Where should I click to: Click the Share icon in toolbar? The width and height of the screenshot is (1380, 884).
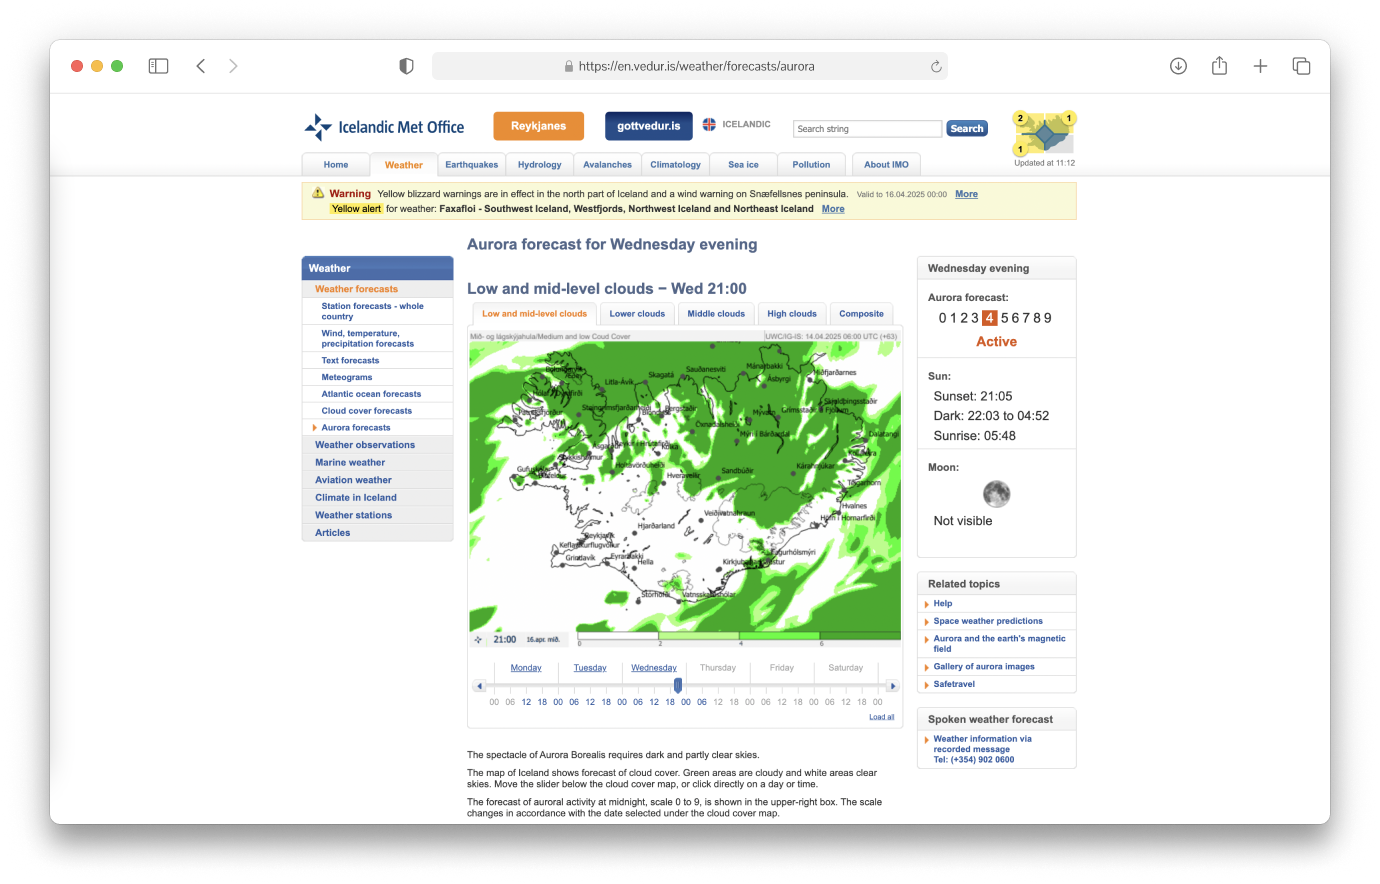click(1219, 66)
